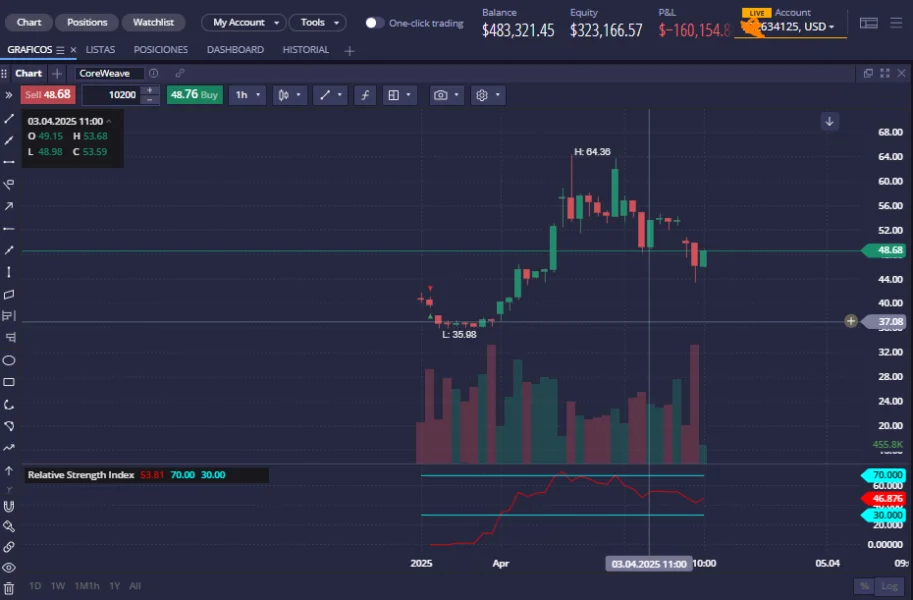Select the horizontal segment tool with end dots
Image resolution: width=913 pixels, height=600 pixels.
click(9, 162)
